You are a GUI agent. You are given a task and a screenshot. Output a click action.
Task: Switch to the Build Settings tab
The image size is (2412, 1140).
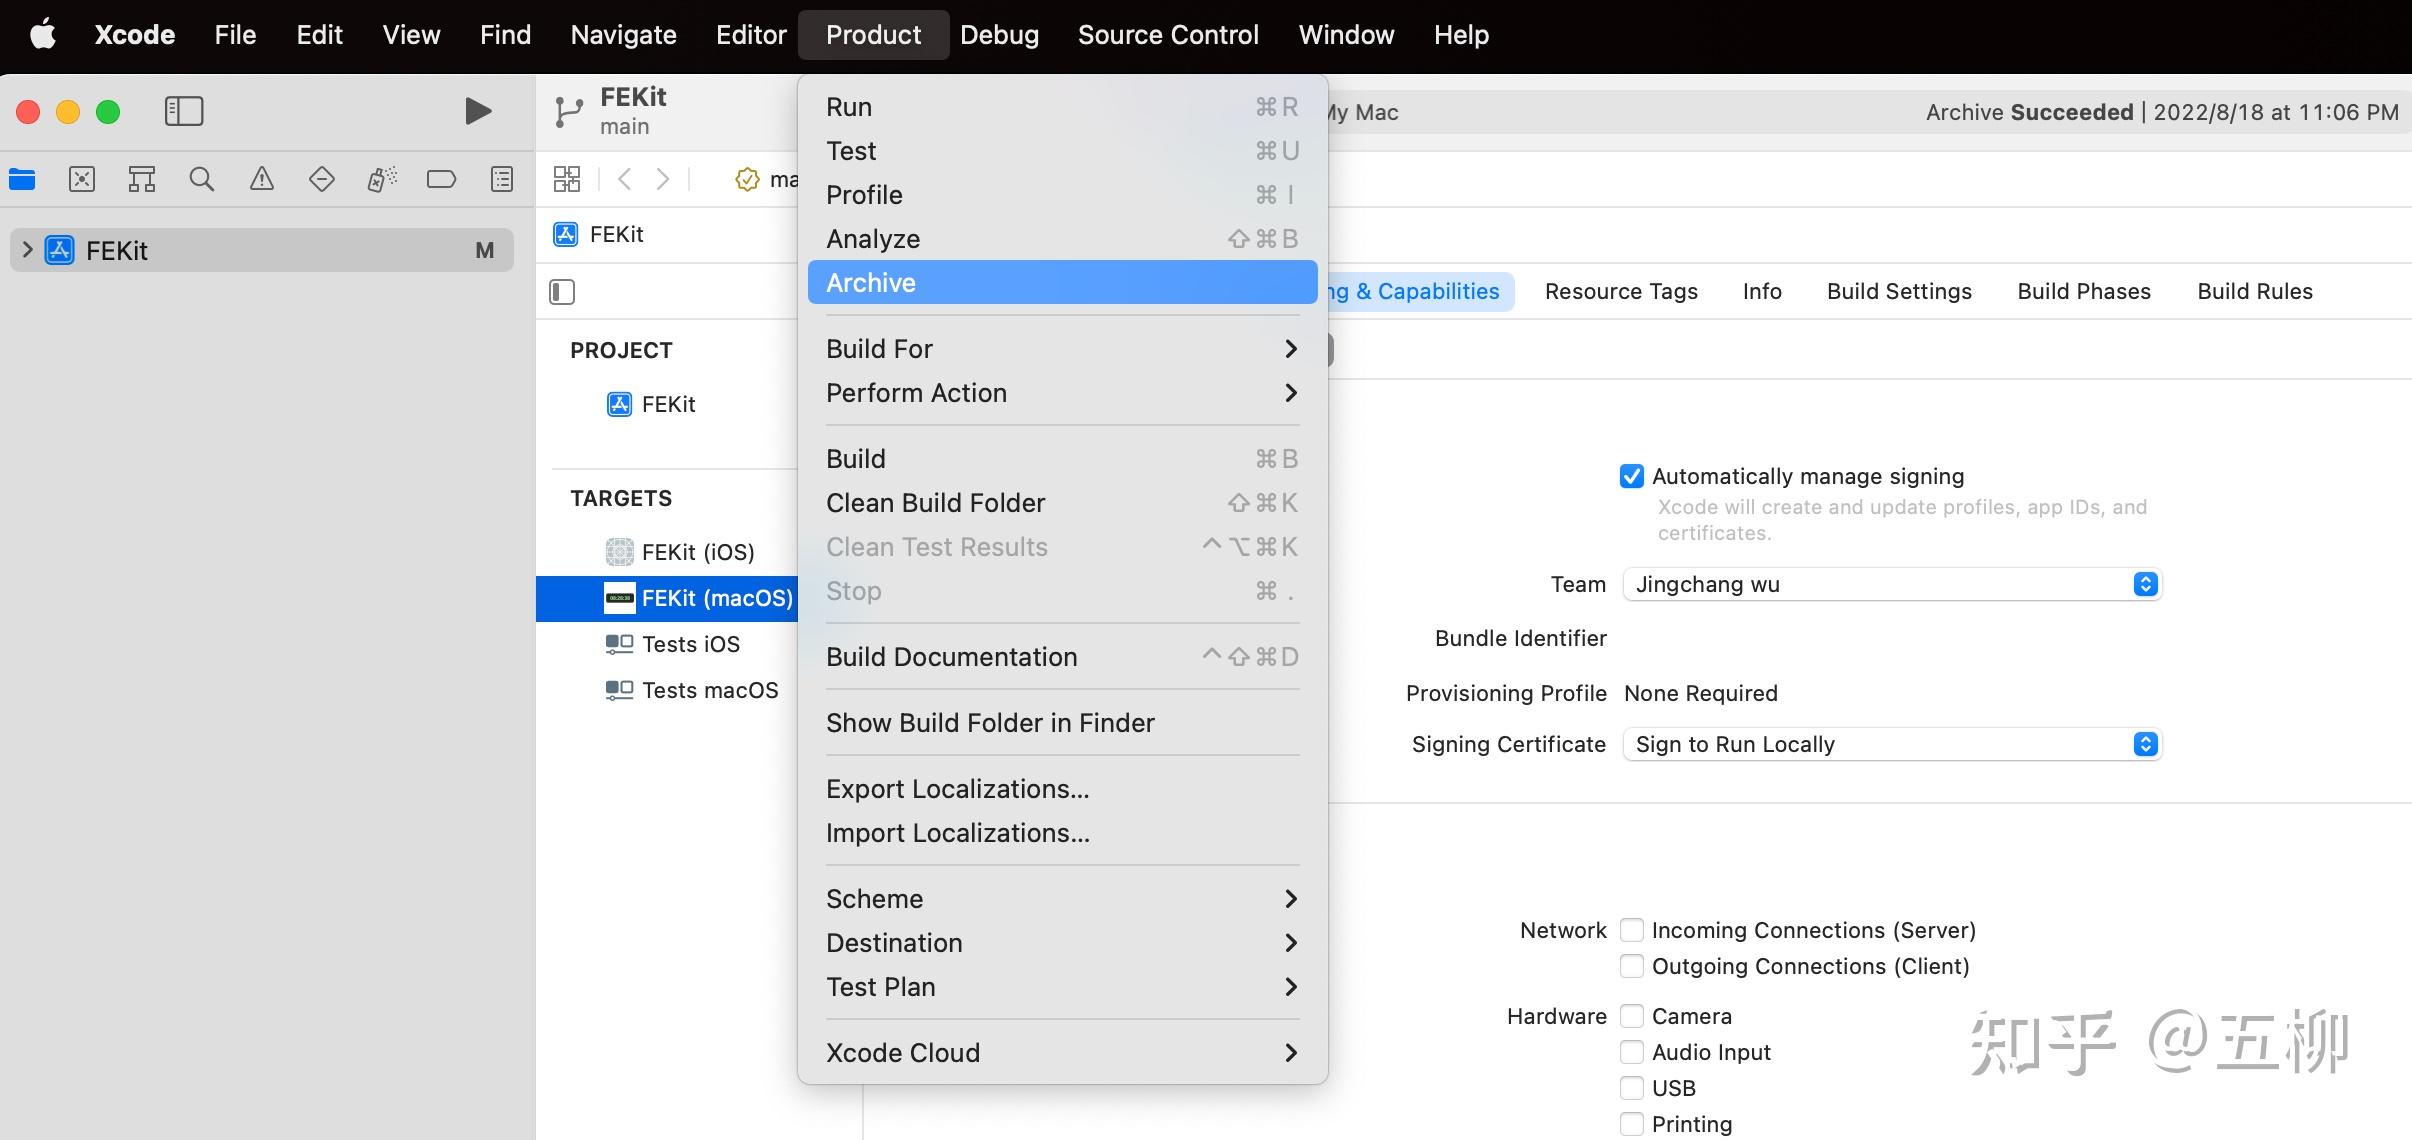(x=1898, y=291)
